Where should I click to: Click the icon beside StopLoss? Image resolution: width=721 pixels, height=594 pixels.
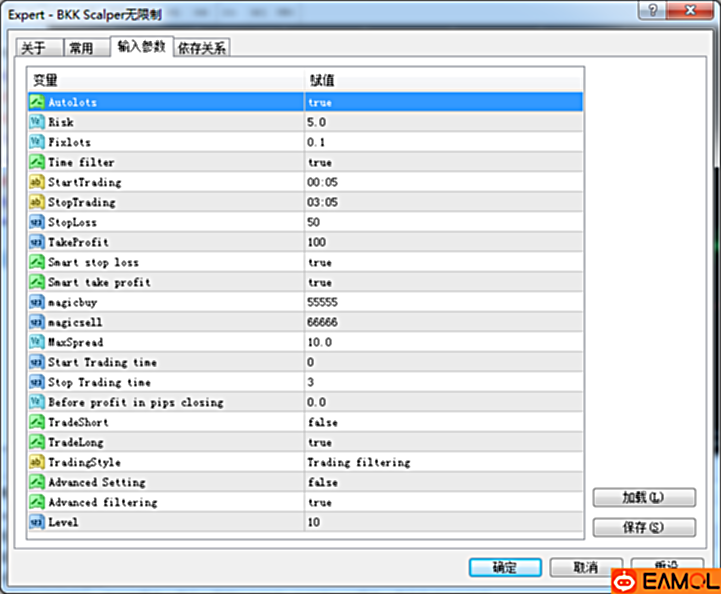(x=37, y=222)
